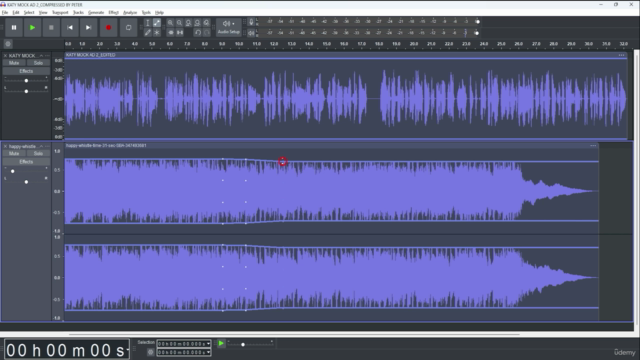Screen dimensions: 640x360
Task: Trim audio outside selection icon
Action: click(170, 32)
